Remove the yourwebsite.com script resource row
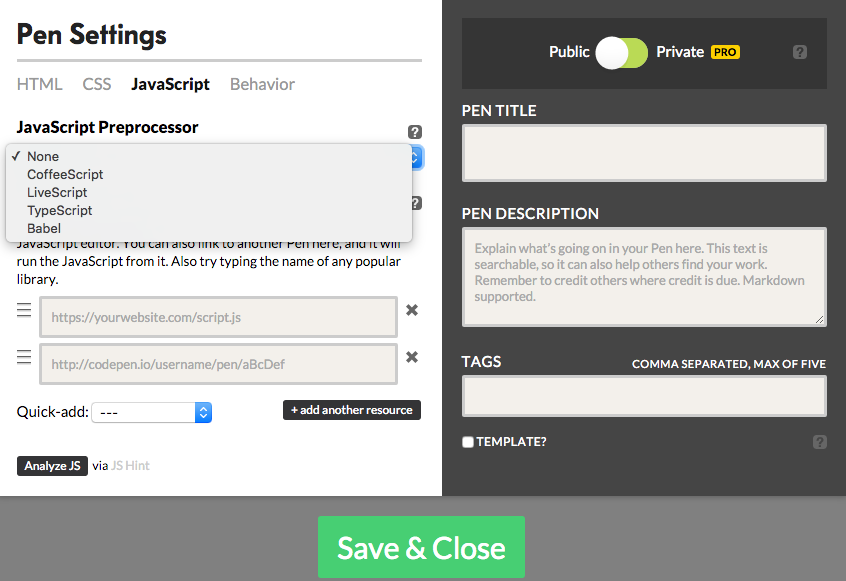Viewport: 846px width, 581px height. tap(412, 310)
